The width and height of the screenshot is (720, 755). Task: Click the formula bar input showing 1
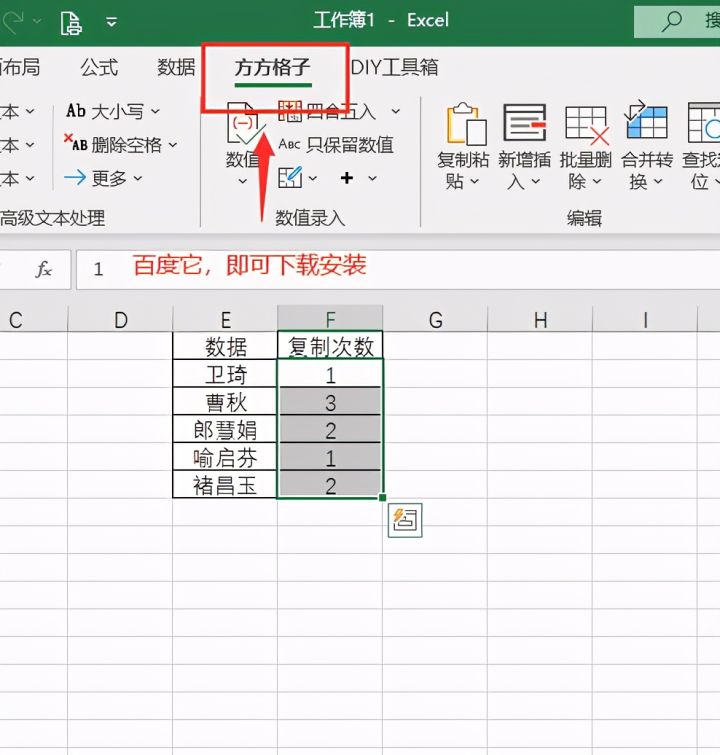coord(398,269)
